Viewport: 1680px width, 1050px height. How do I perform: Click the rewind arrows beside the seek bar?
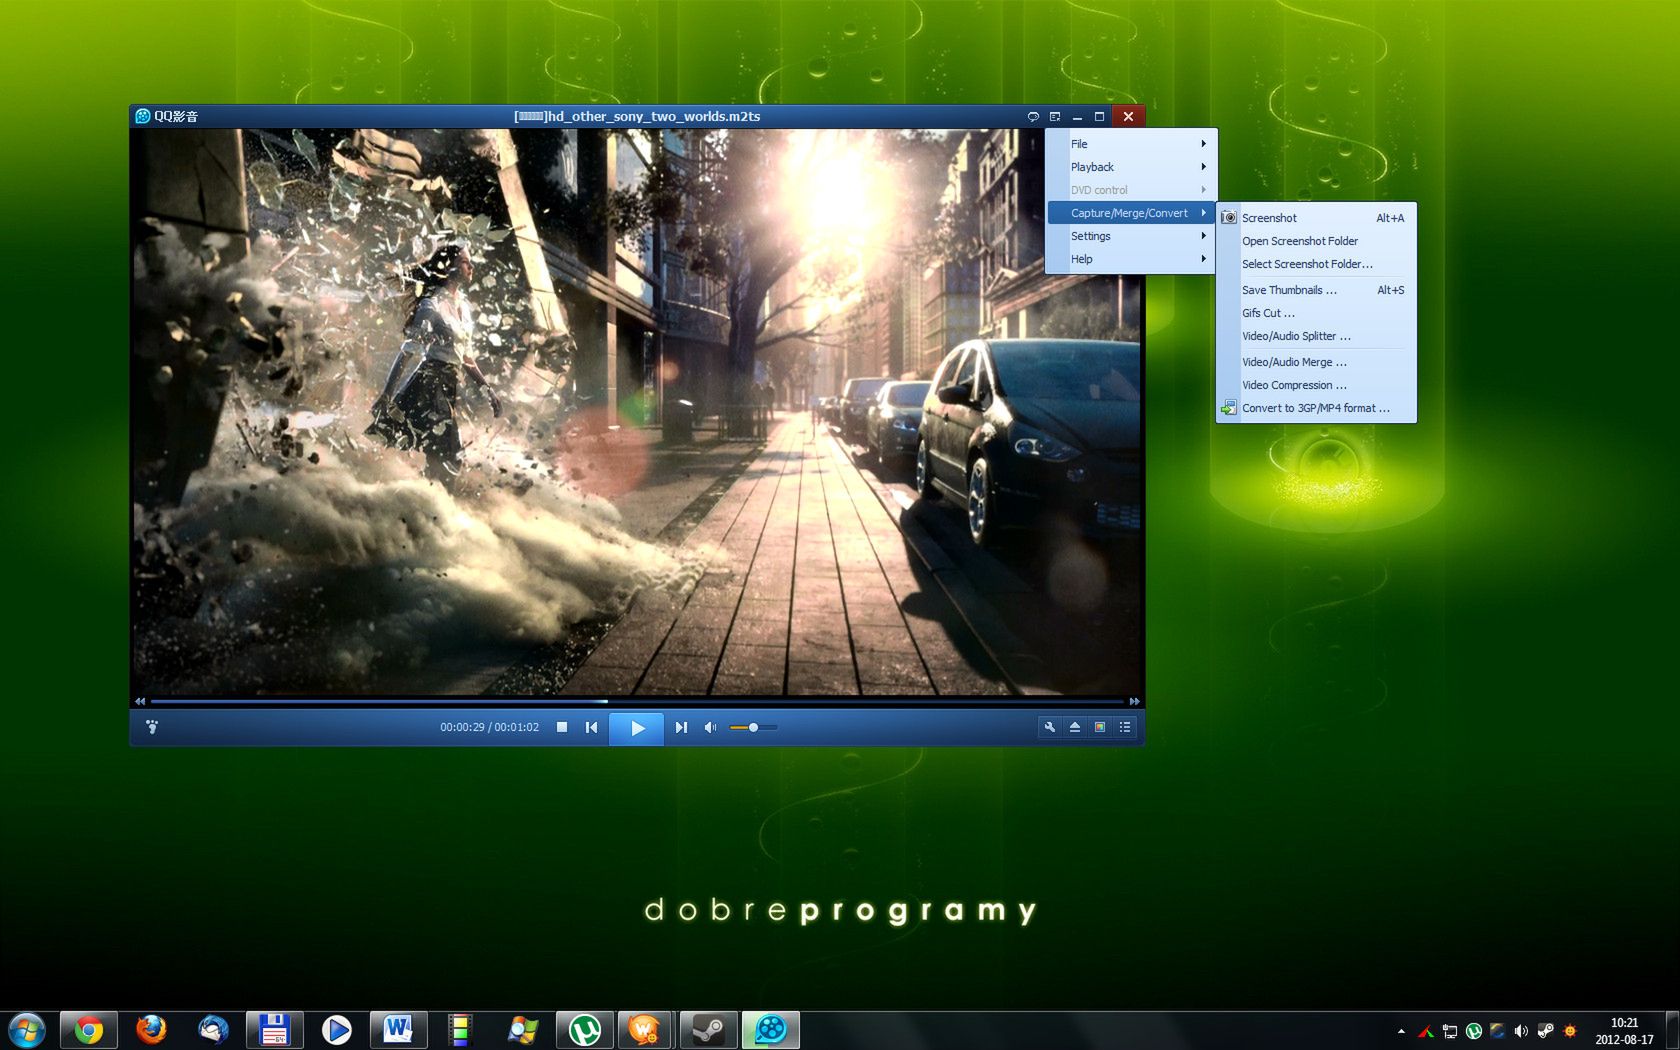(x=140, y=701)
